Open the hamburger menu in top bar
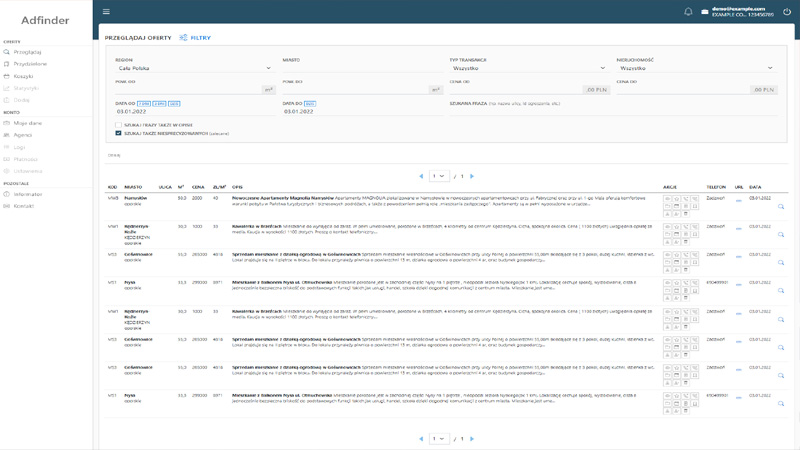800x450 pixels. (x=106, y=12)
